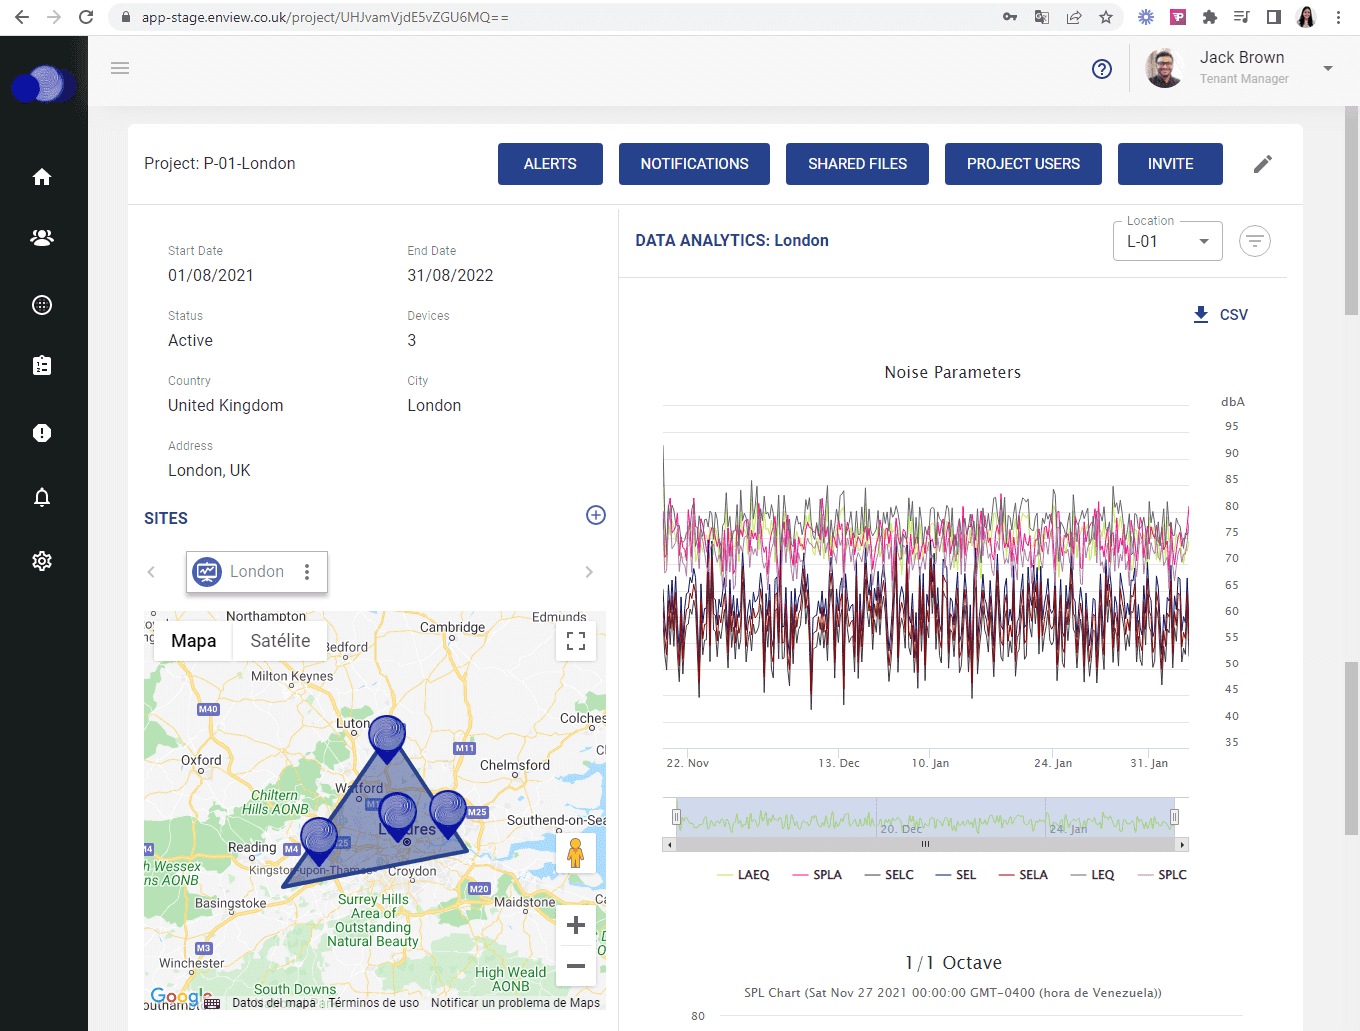Open the alert exclamation sidebar icon

[x=42, y=433]
